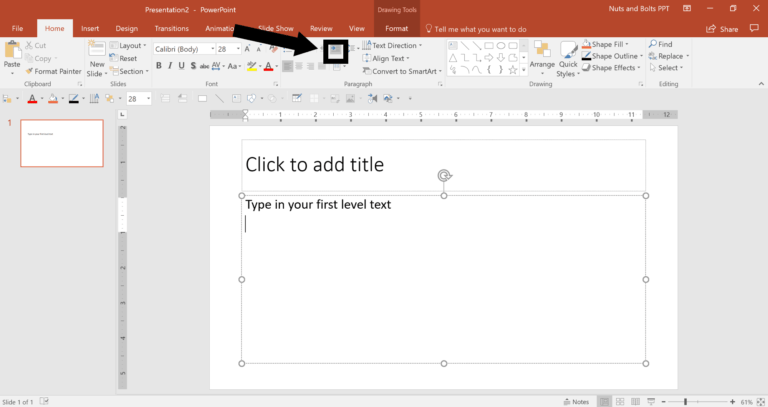The height and width of the screenshot is (407, 768).
Task: Open the File menu
Action: click(18, 28)
